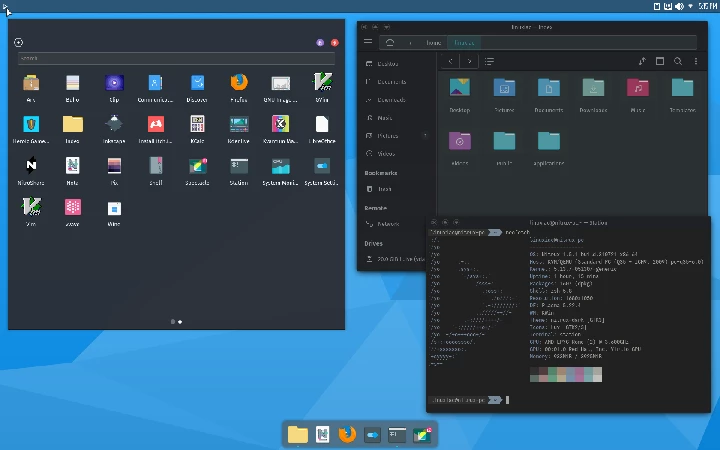This screenshot has height=450, width=720.
Task: Open the sort order dropdown in file manager
Action: pos(642,61)
